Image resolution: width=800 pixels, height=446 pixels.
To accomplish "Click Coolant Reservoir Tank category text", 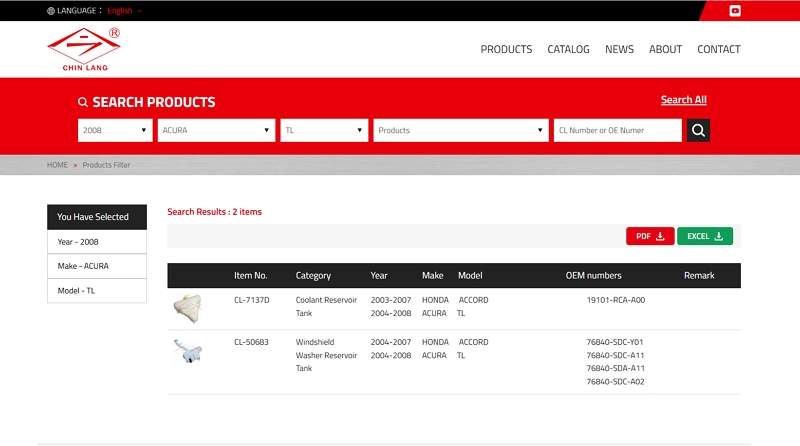I will 326,307.
